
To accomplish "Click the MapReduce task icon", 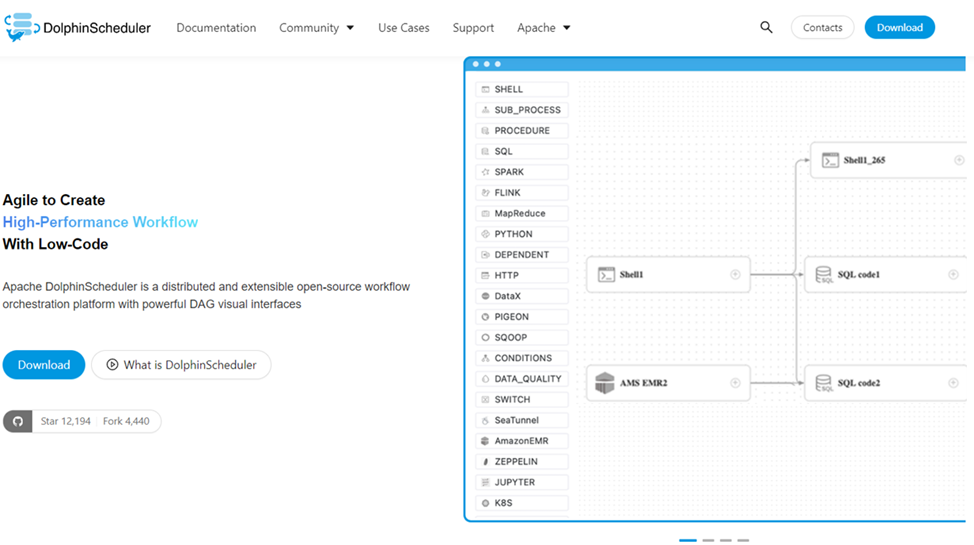I will (486, 213).
